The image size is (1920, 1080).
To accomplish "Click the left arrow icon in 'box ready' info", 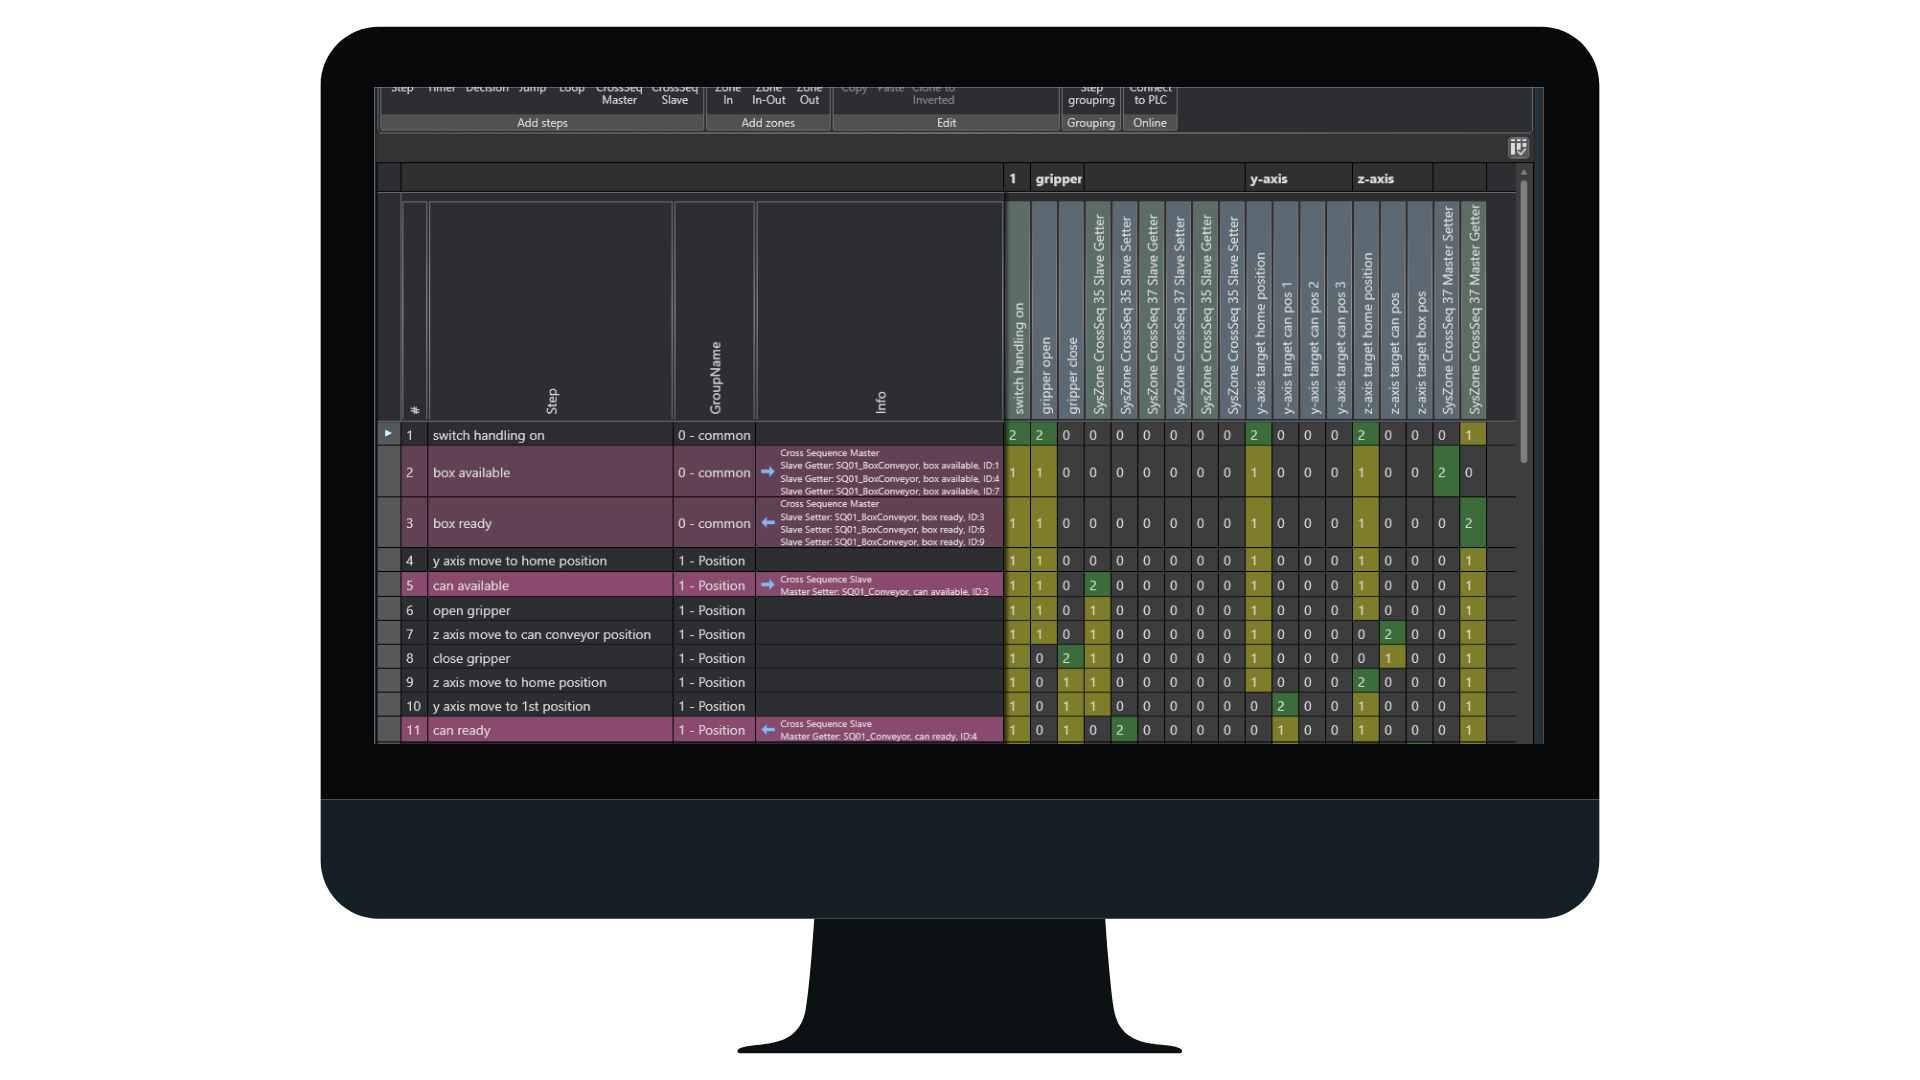I will point(767,523).
